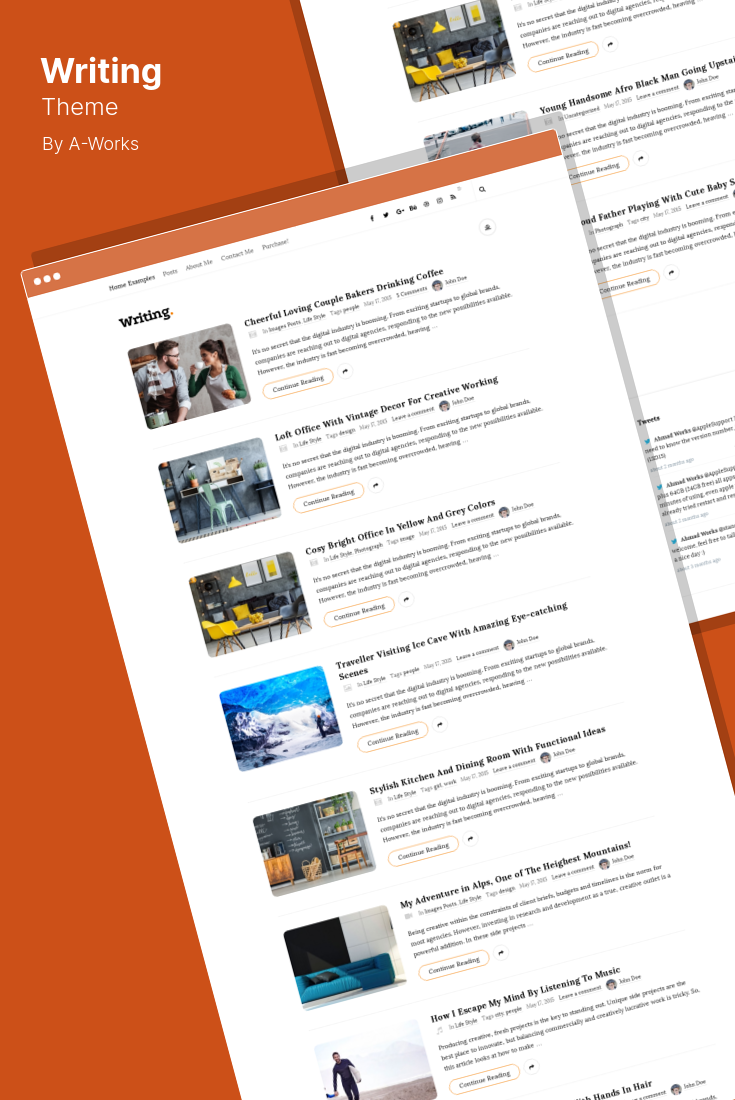Click the kitchen chalkboard thumbnail
The image size is (735, 1100).
click(x=314, y=843)
